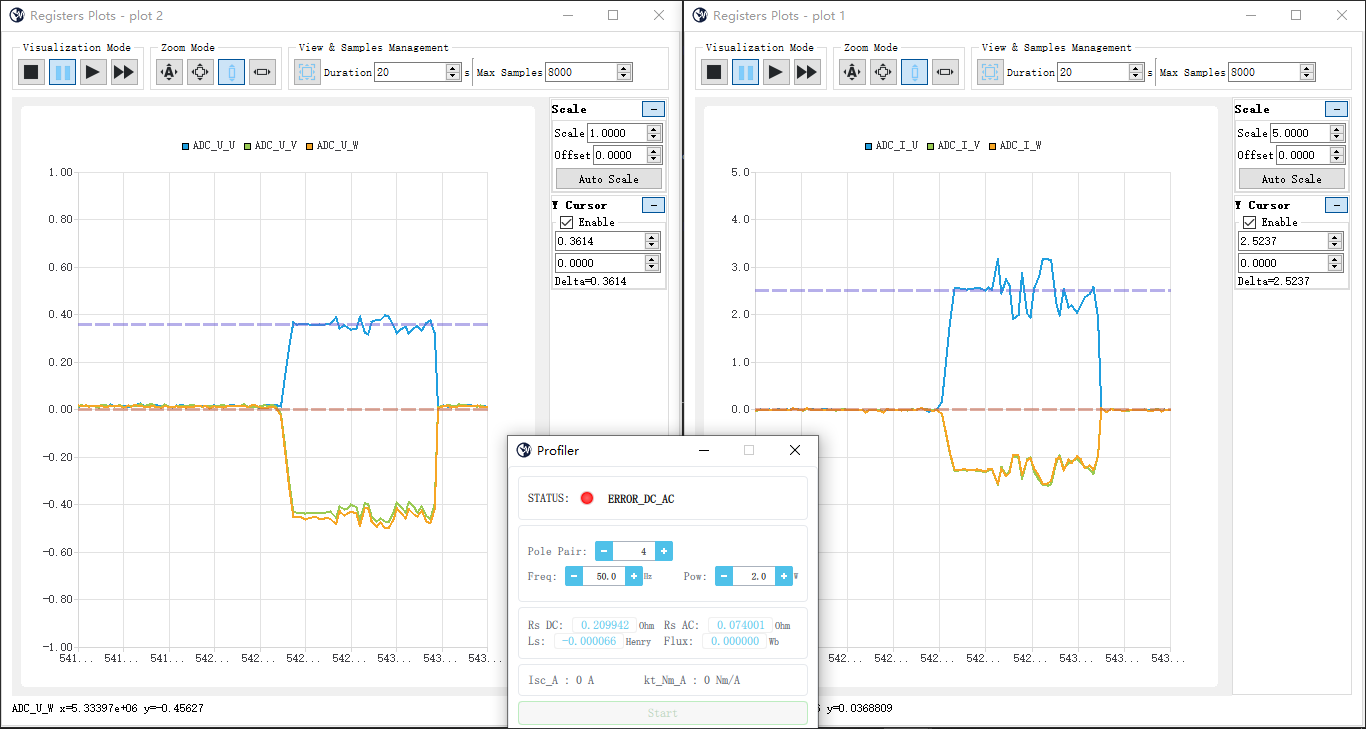
Task: Stop visualization on plot 1
Action: 714,71
